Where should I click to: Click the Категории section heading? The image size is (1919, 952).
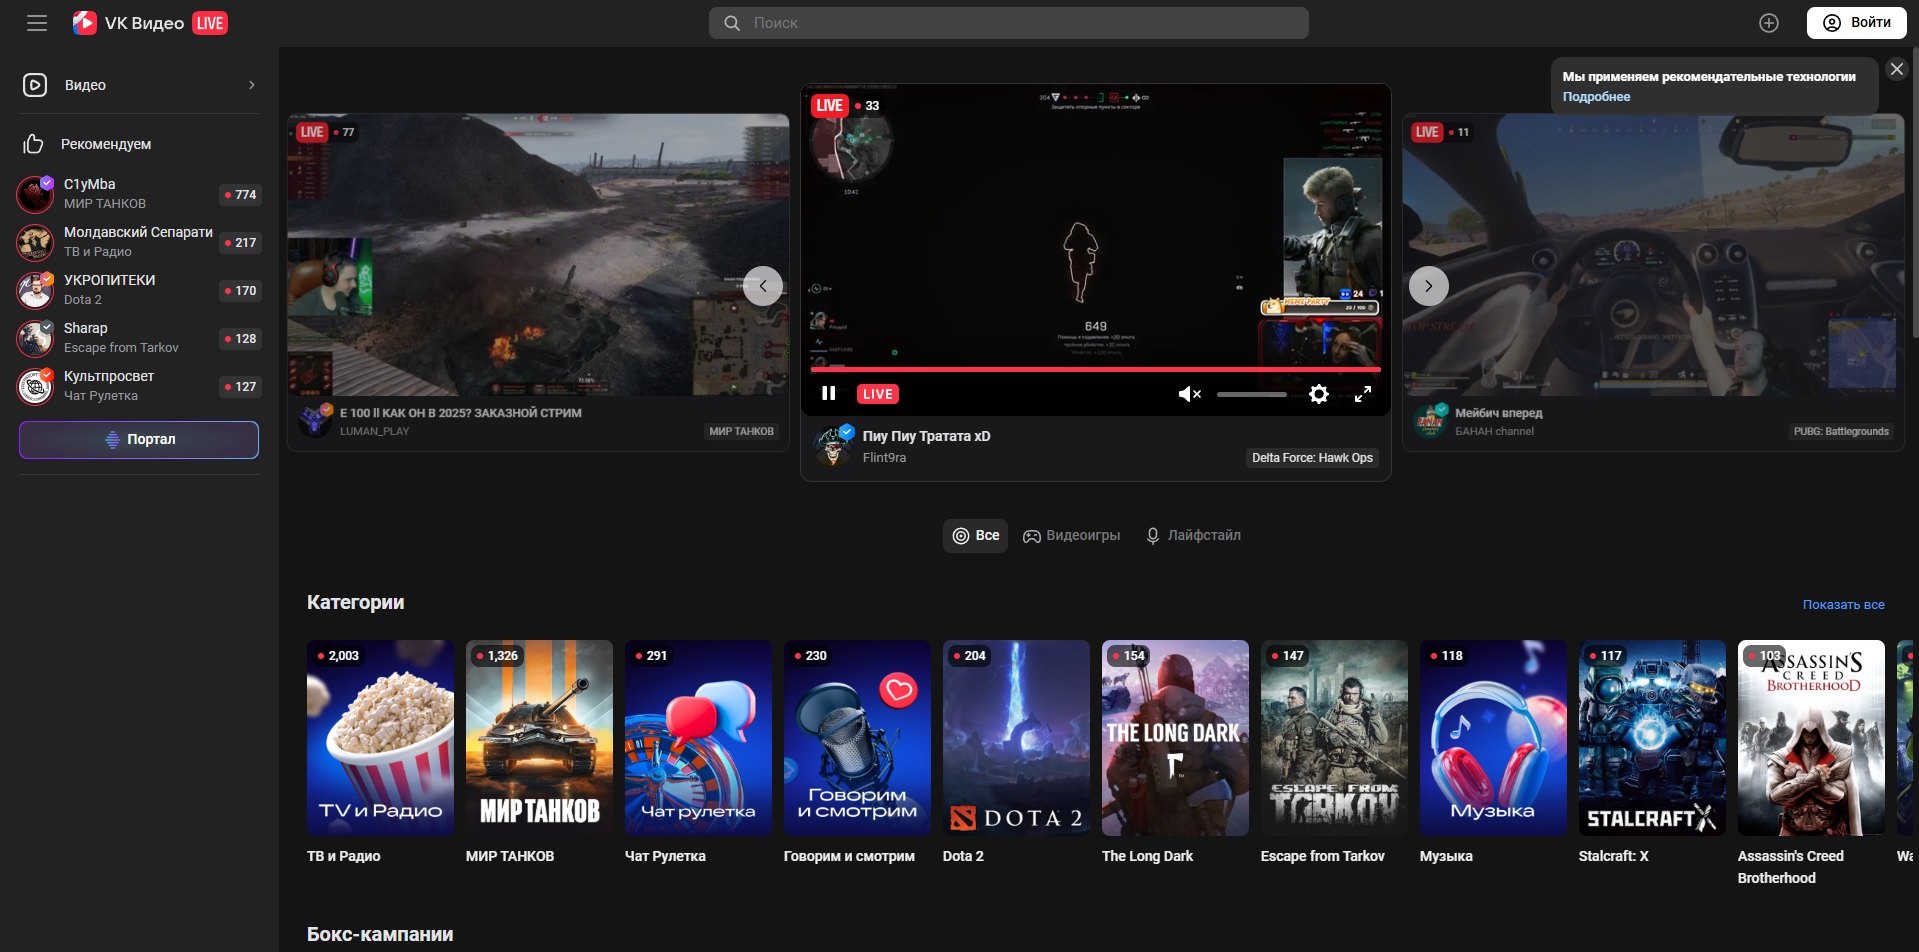point(355,602)
